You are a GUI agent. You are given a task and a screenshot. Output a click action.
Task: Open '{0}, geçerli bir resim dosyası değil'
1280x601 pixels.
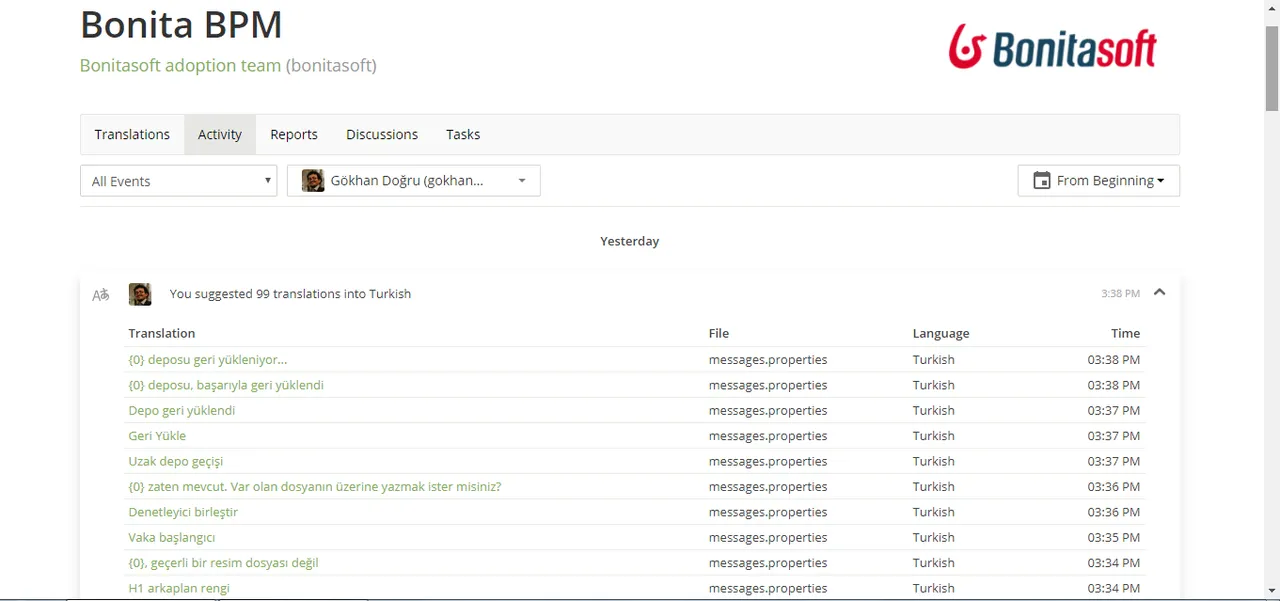click(x=224, y=563)
